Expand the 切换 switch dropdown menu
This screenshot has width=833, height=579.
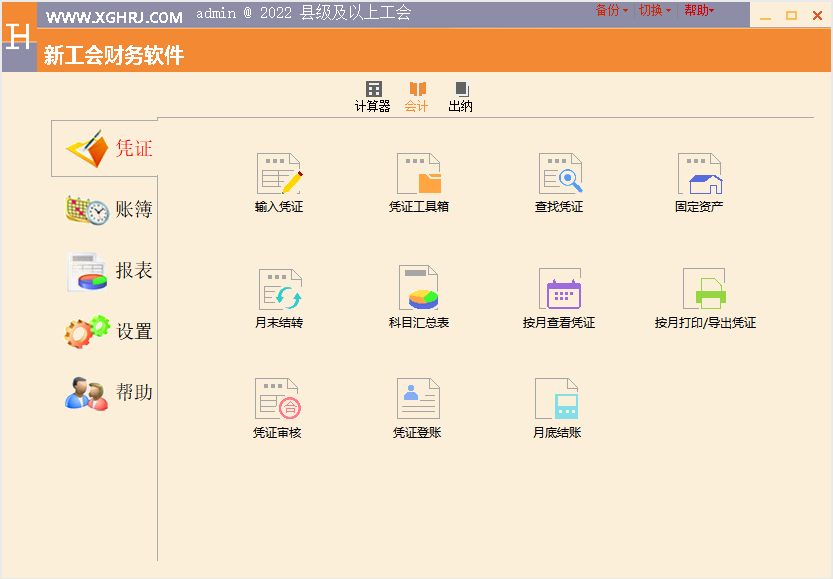click(654, 11)
